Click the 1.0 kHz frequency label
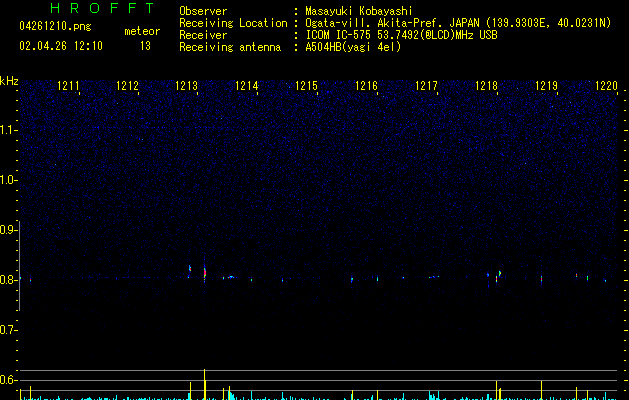 point(9,180)
